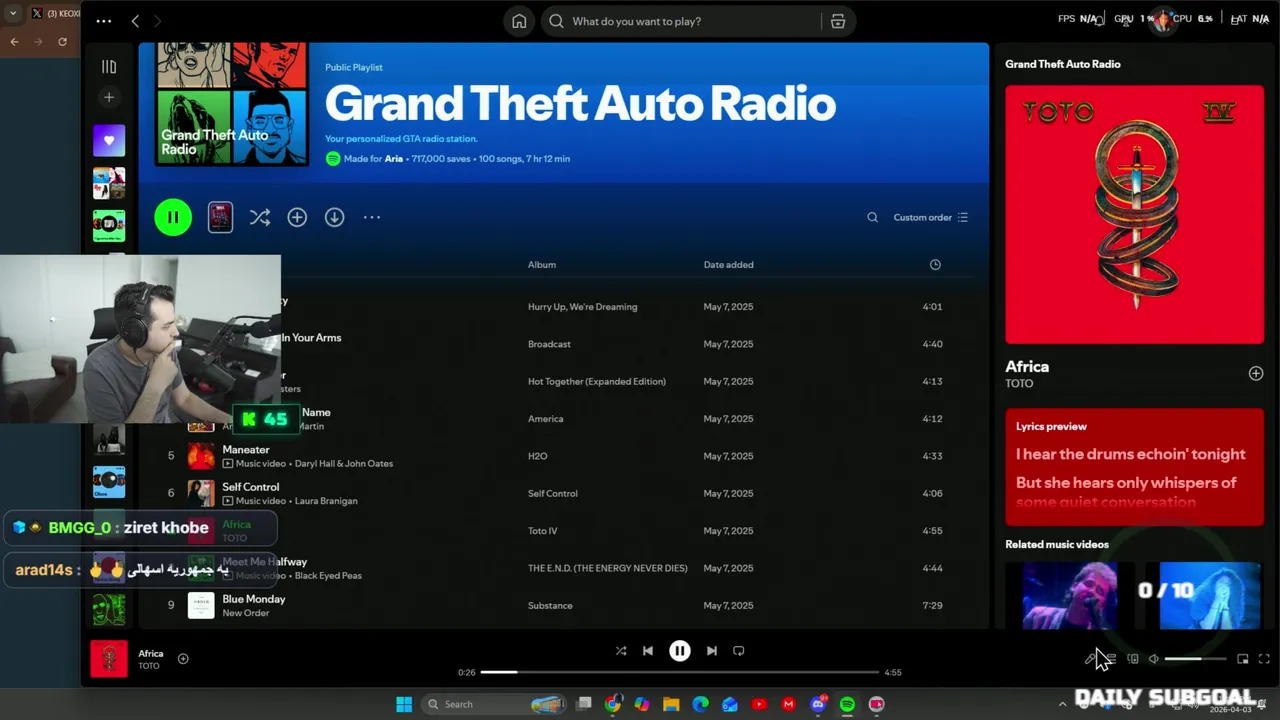Viewport: 1280px width, 720px height.
Task: Go to Spotify Home
Action: click(x=519, y=21)
